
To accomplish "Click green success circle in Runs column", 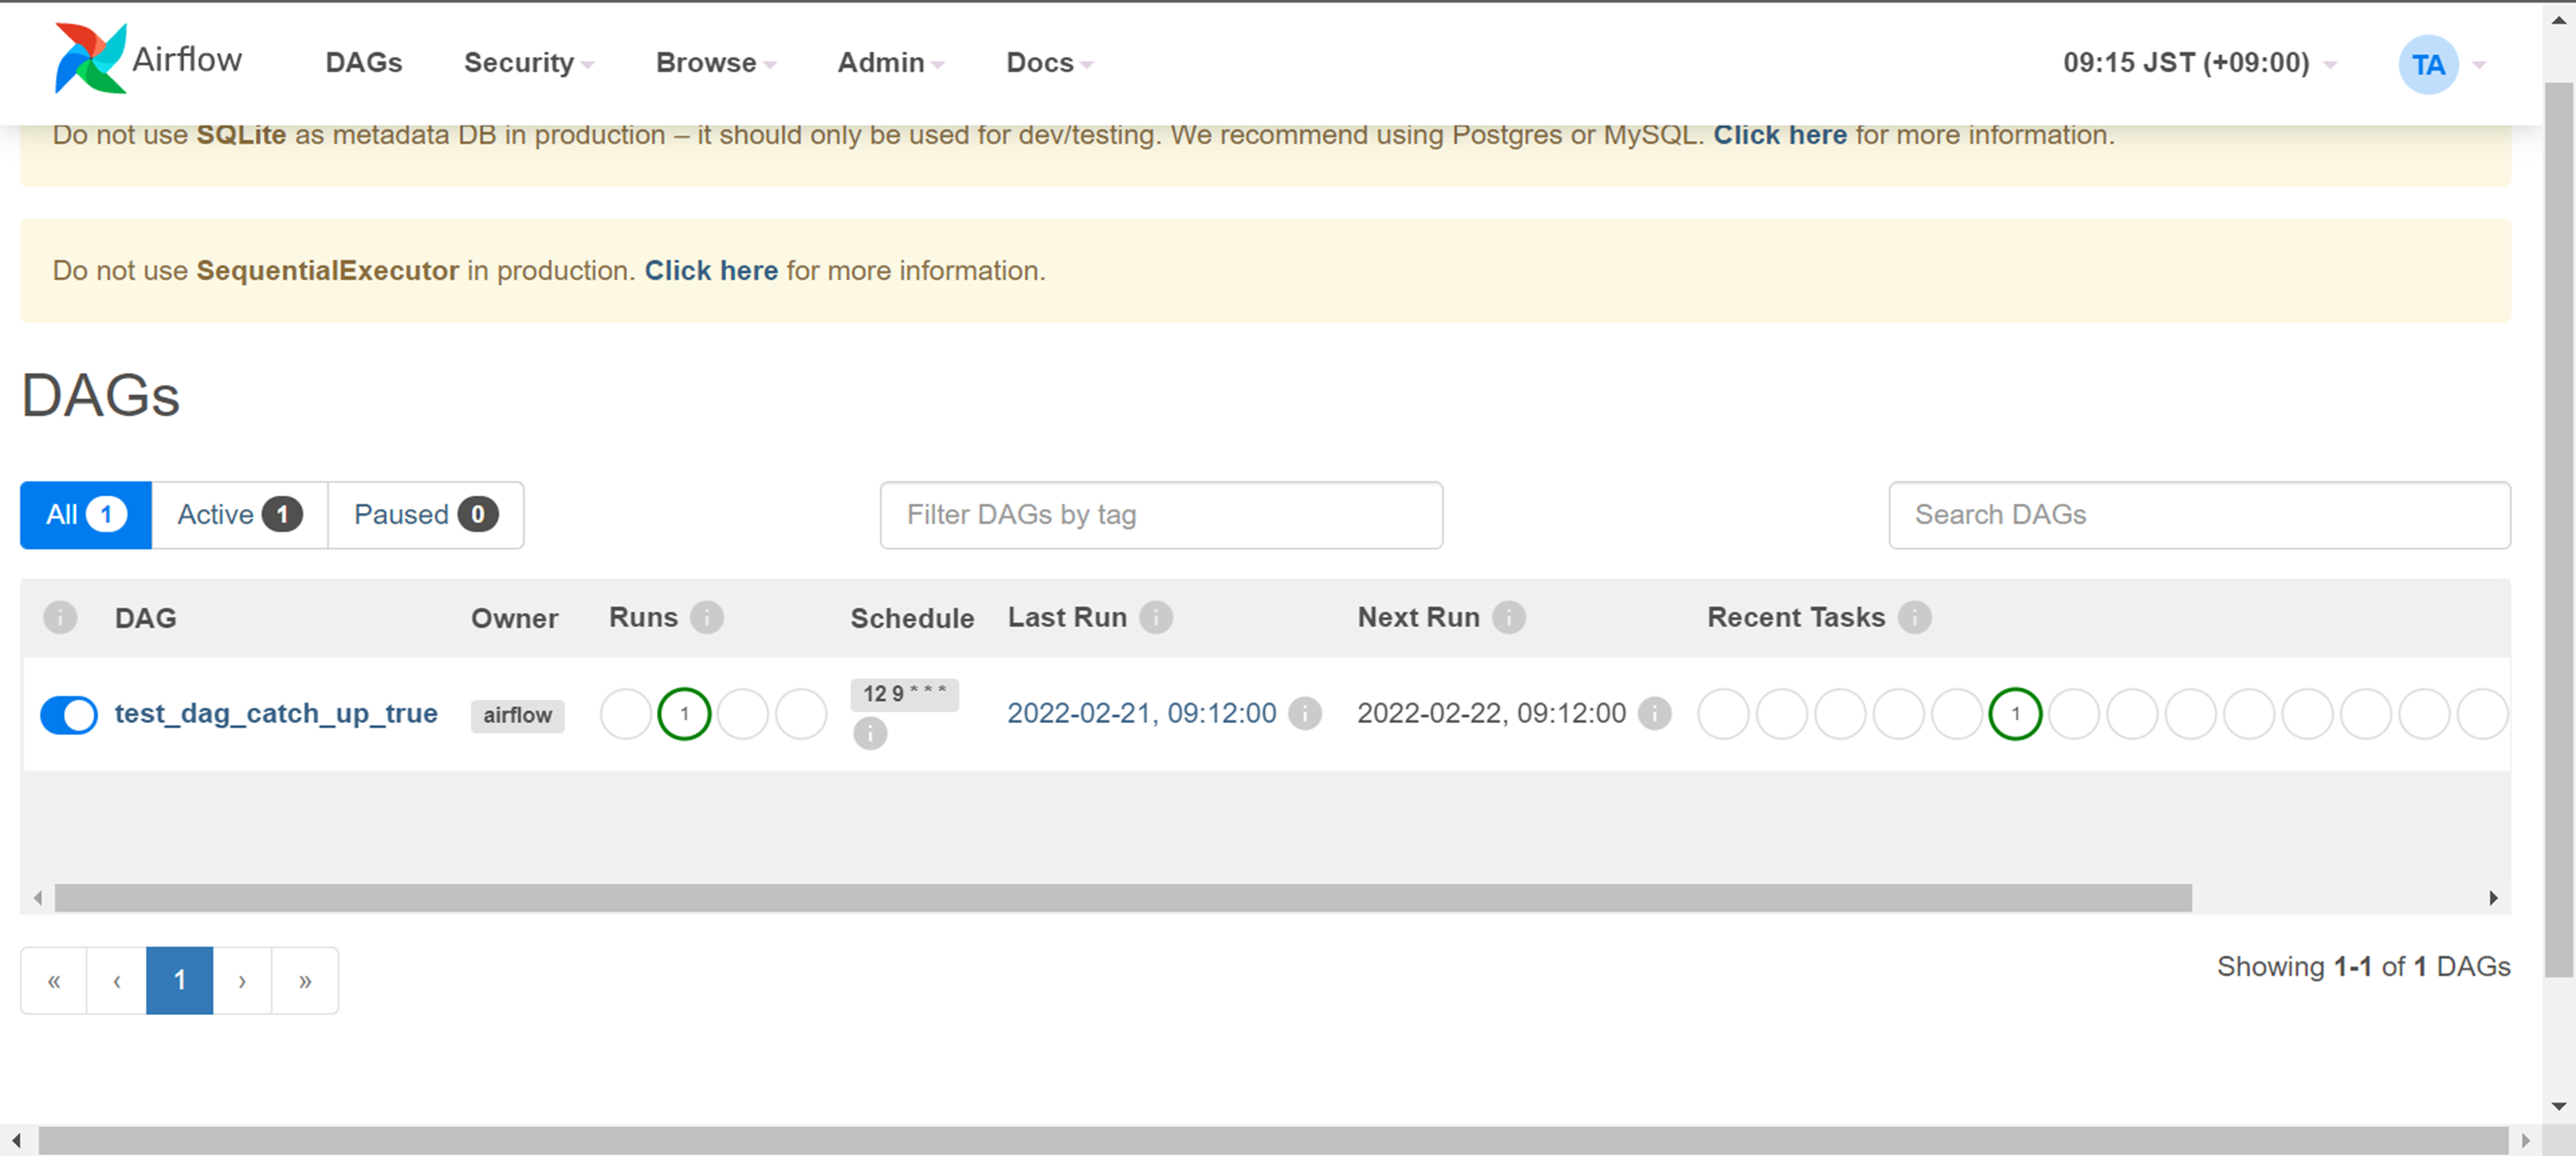I will tap(684, 714).
